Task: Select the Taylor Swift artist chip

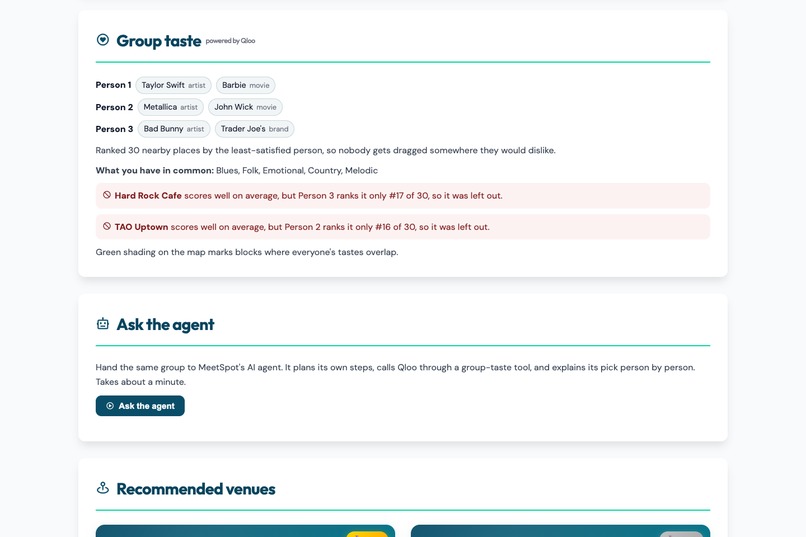Action: pyautogui.click(x=173, y=85)
